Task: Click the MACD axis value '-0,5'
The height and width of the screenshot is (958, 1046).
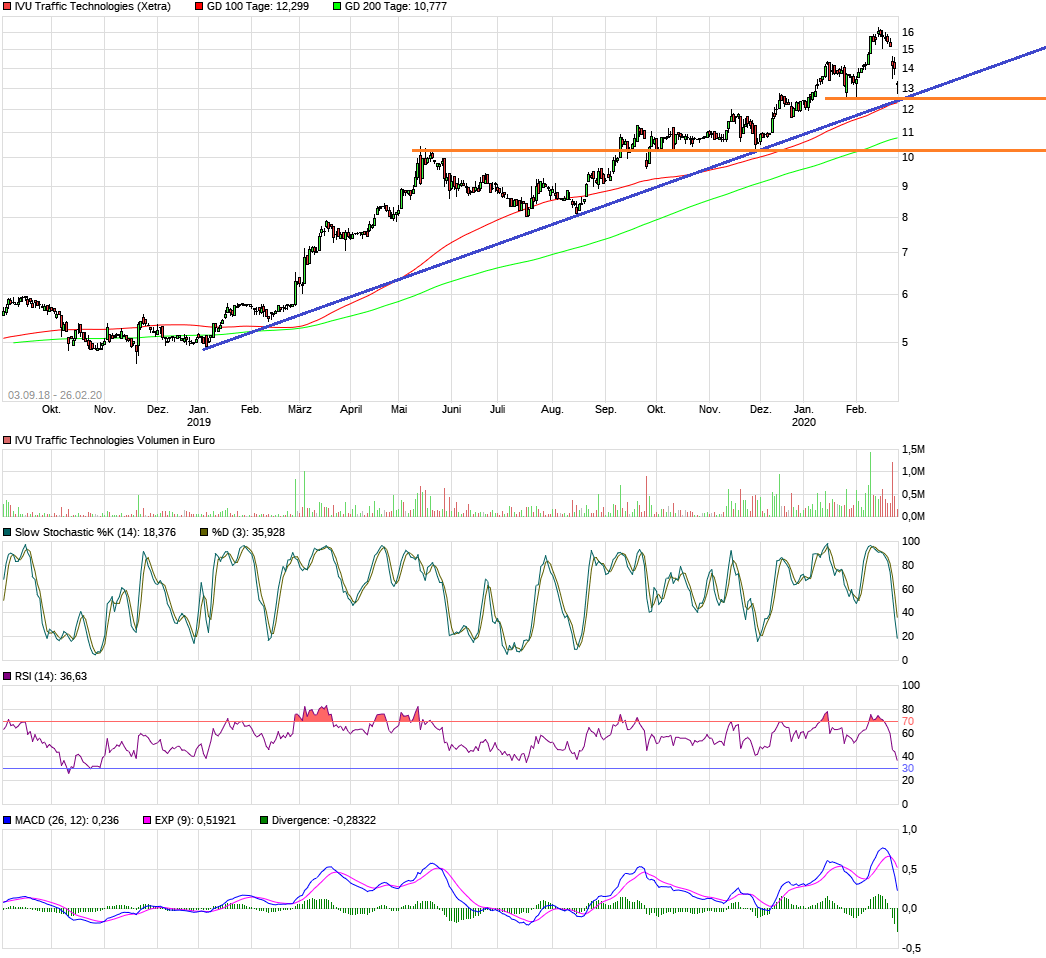Action: pos(911,948)
